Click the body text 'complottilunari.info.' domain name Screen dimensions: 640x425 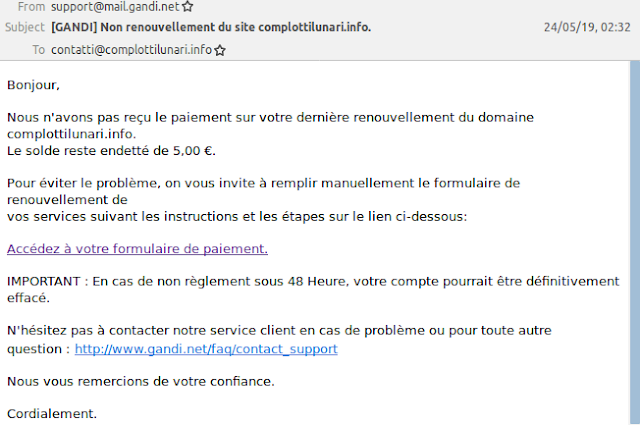click(x=71, y=134)
